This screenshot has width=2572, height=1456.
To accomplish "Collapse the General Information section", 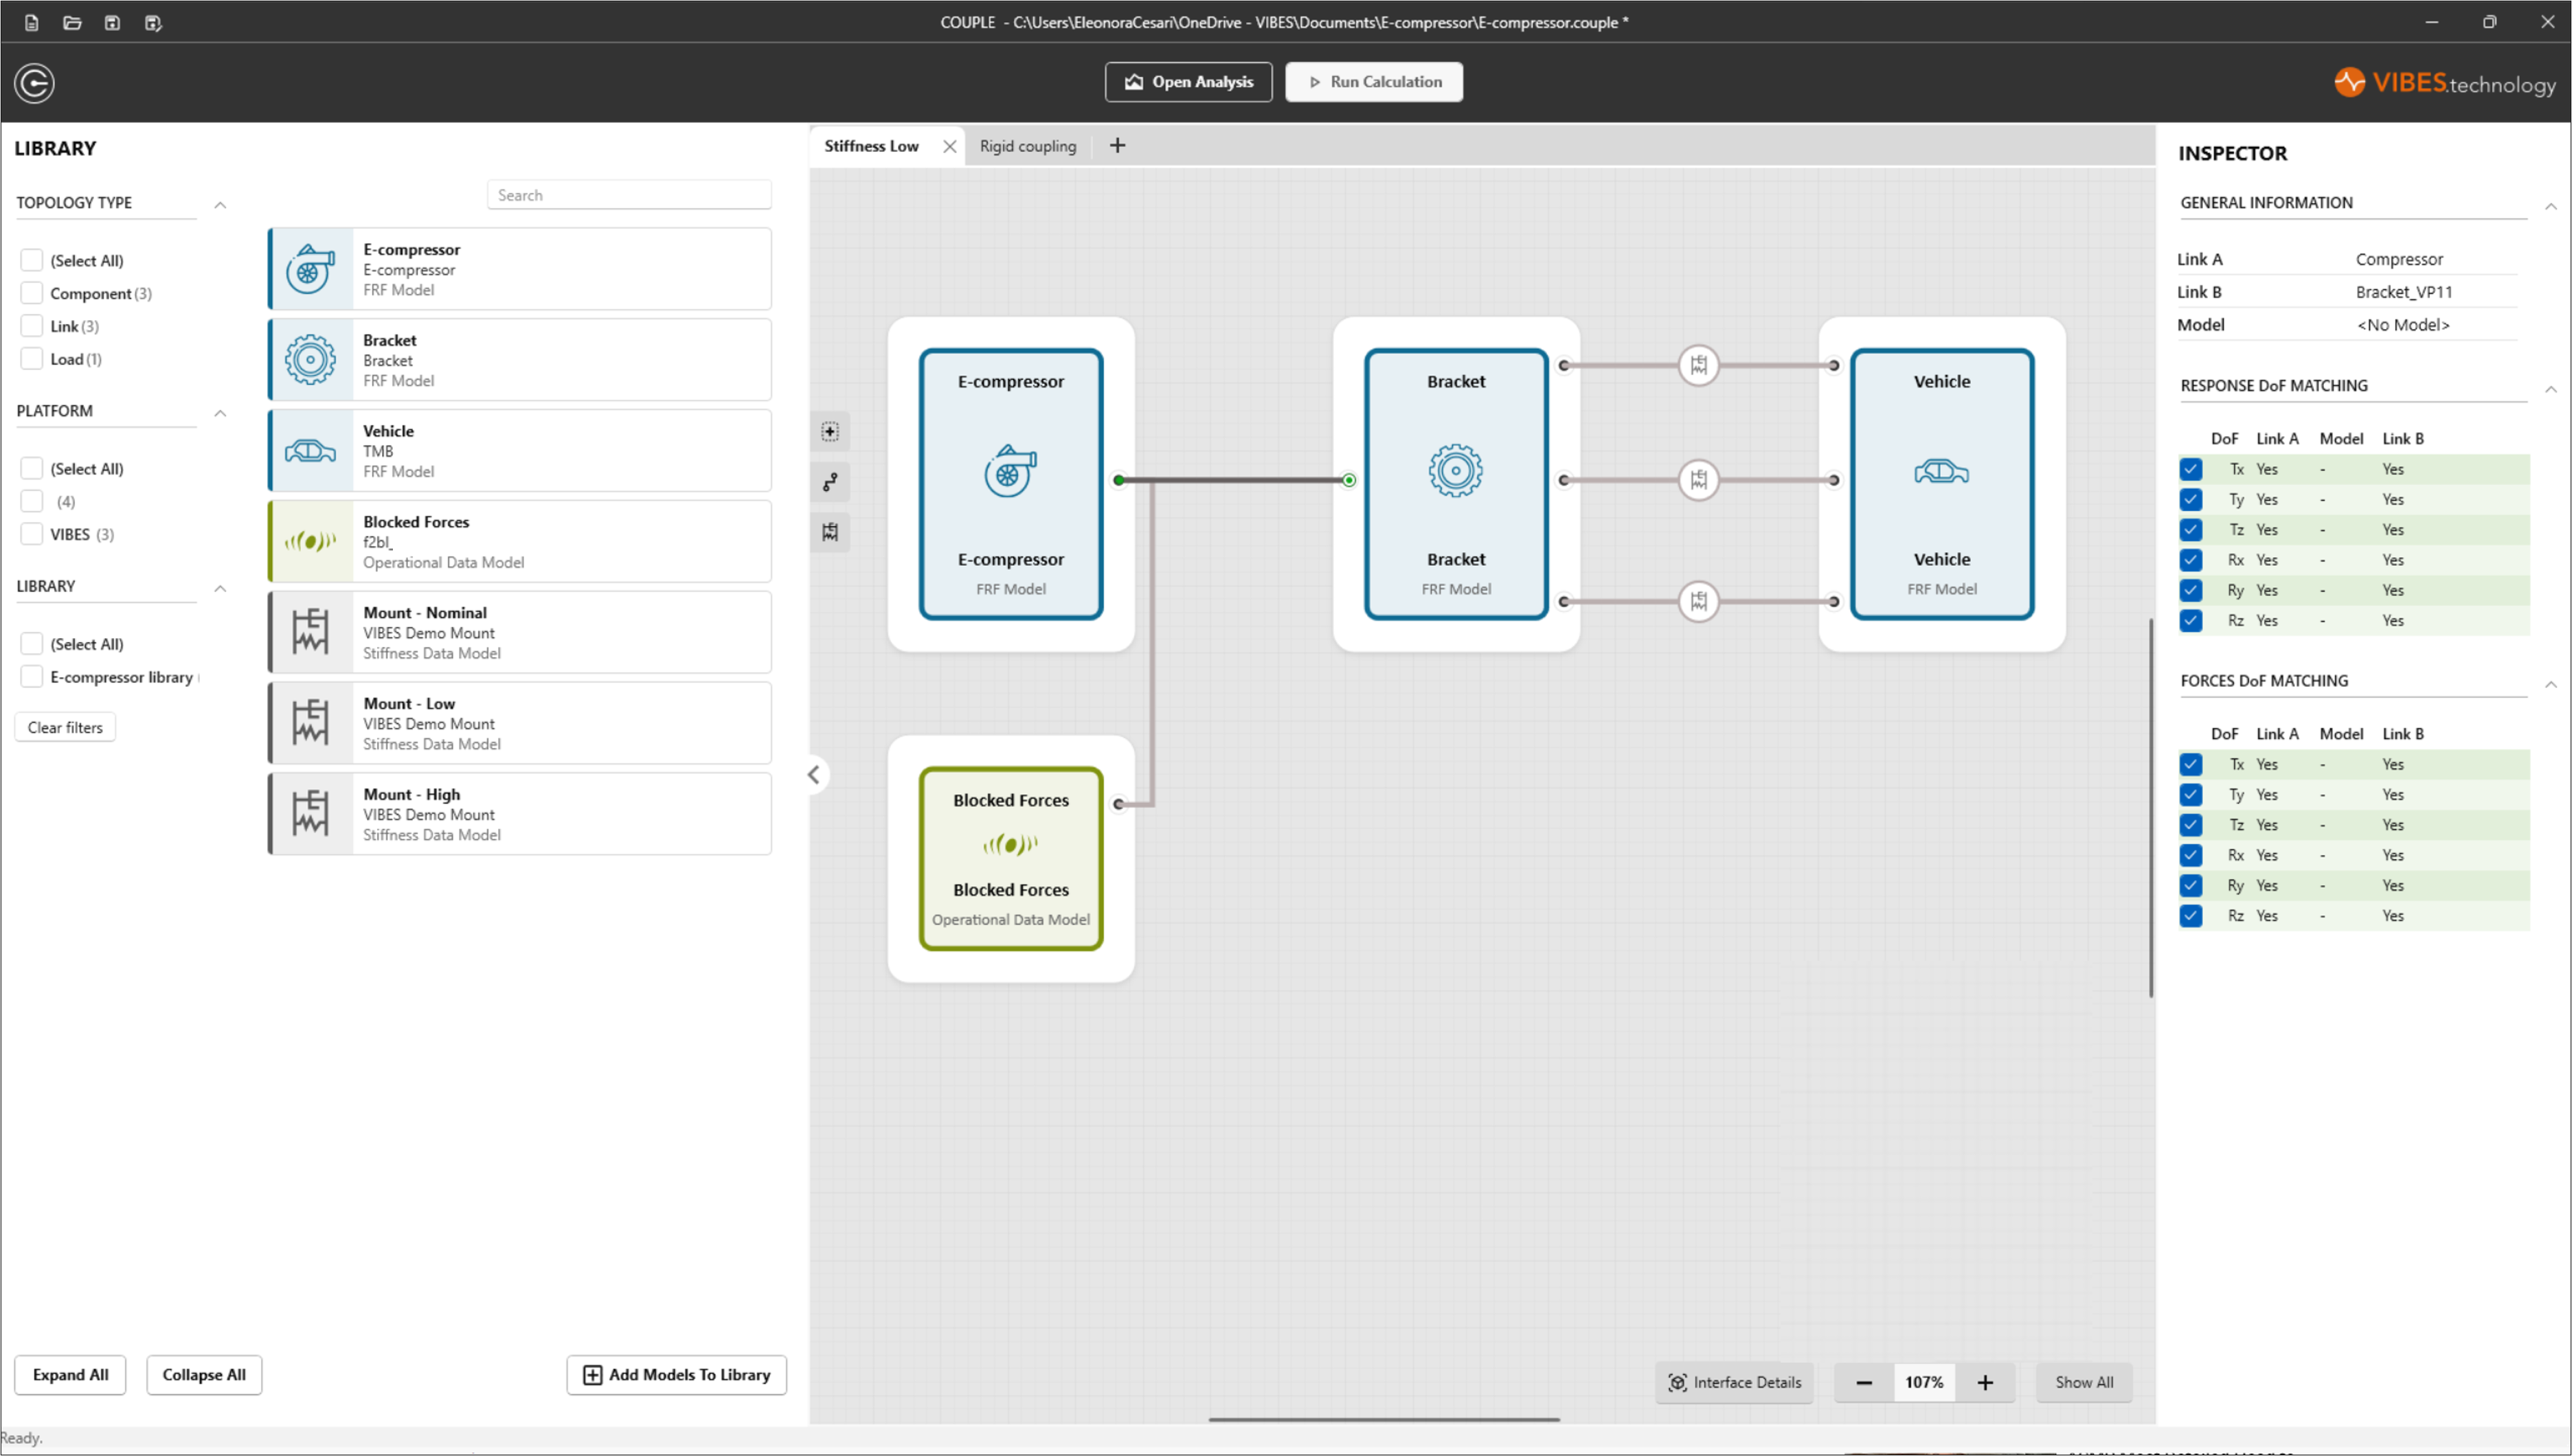I will 2550,206.
